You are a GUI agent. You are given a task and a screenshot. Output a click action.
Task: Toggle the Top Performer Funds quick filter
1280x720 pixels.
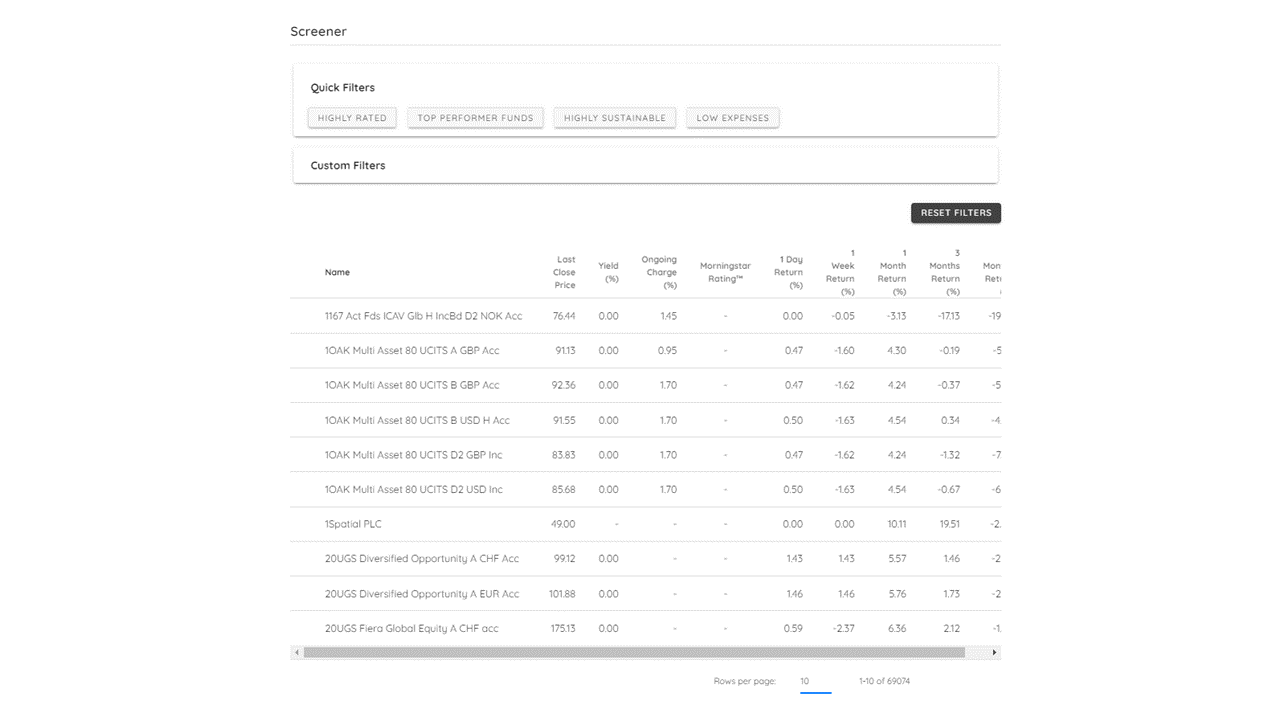(x=475, y=117)
